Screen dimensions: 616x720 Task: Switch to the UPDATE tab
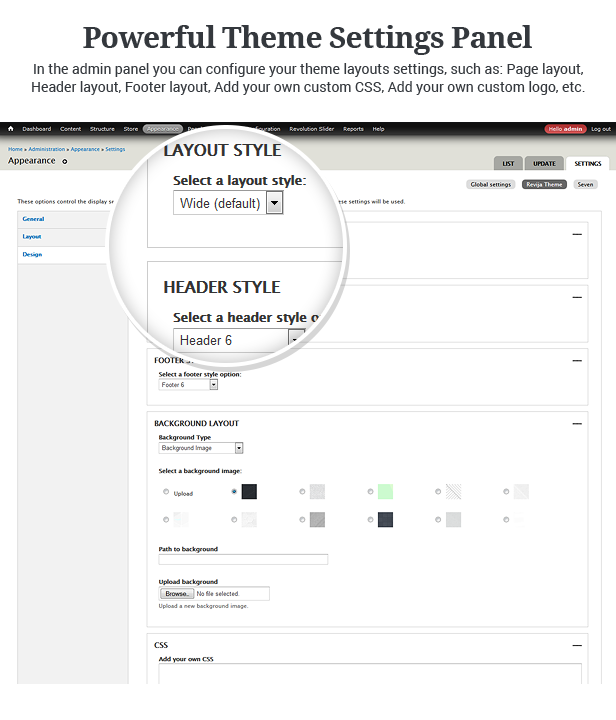544,163
